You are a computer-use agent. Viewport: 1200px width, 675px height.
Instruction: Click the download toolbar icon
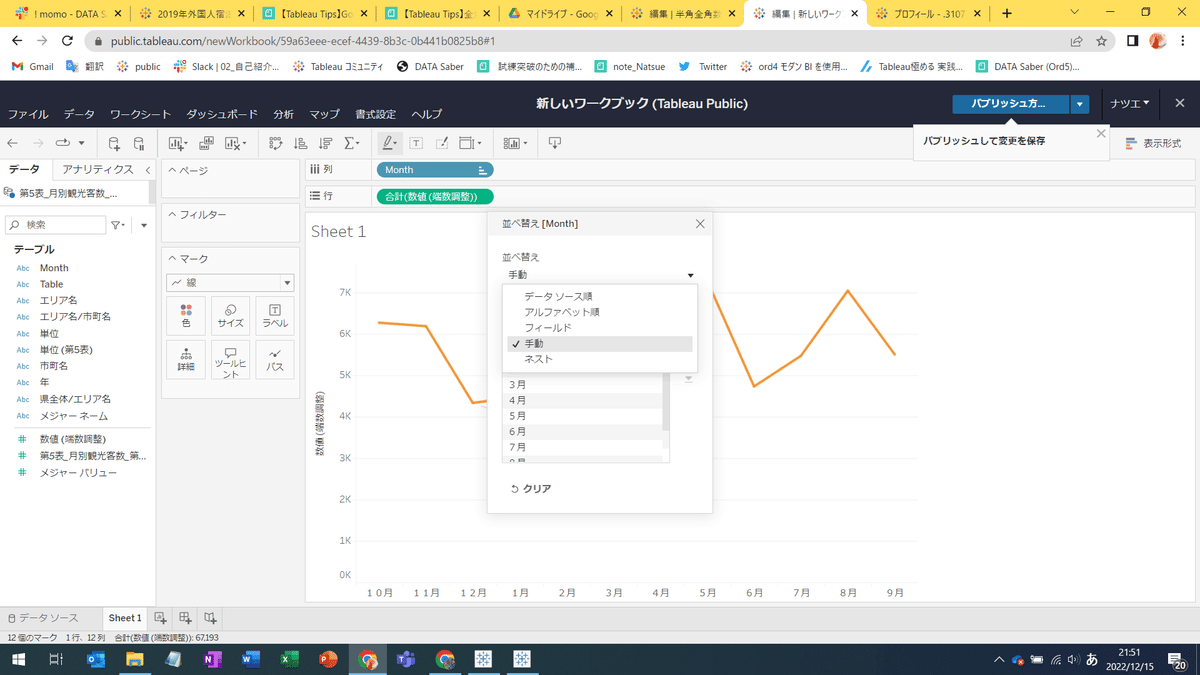(555, 143)
